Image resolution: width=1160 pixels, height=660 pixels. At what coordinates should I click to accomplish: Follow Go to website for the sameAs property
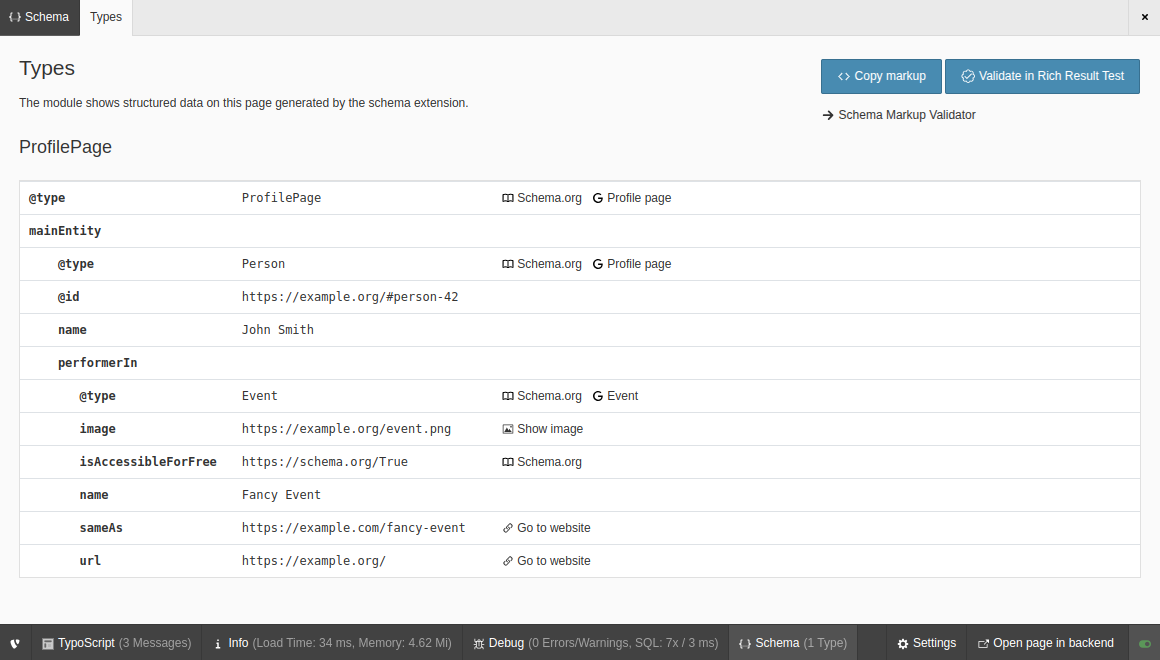point(546,527)
